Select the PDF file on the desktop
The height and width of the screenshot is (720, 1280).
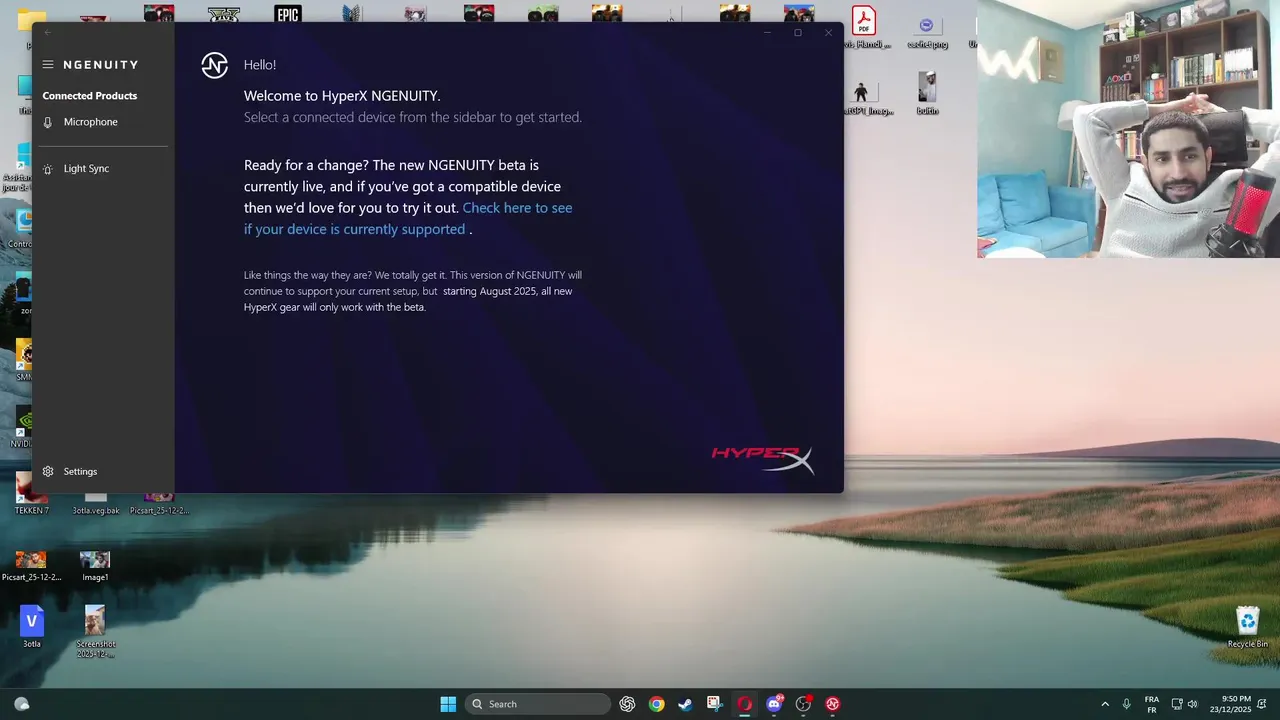coord(863,27)
